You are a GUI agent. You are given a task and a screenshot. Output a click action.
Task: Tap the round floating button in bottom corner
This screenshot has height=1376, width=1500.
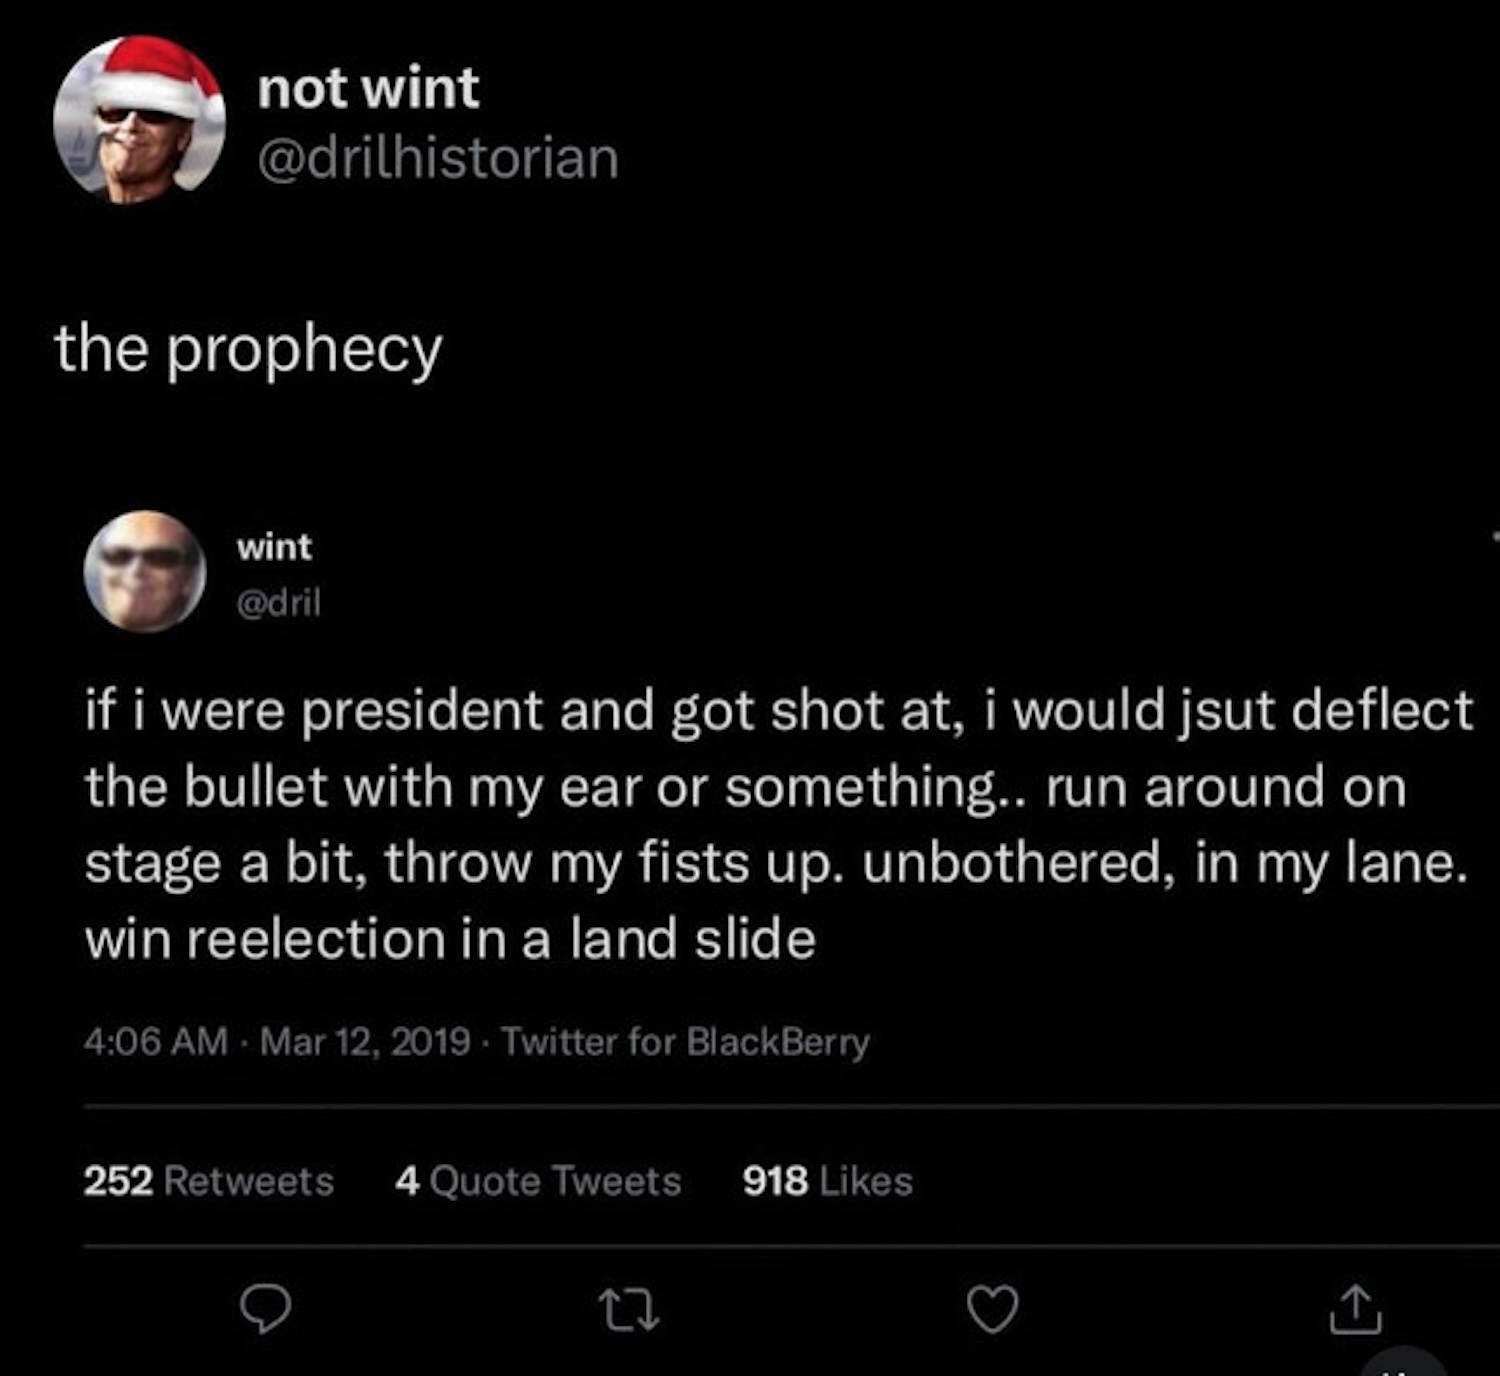click(x=1403, y=1366)
